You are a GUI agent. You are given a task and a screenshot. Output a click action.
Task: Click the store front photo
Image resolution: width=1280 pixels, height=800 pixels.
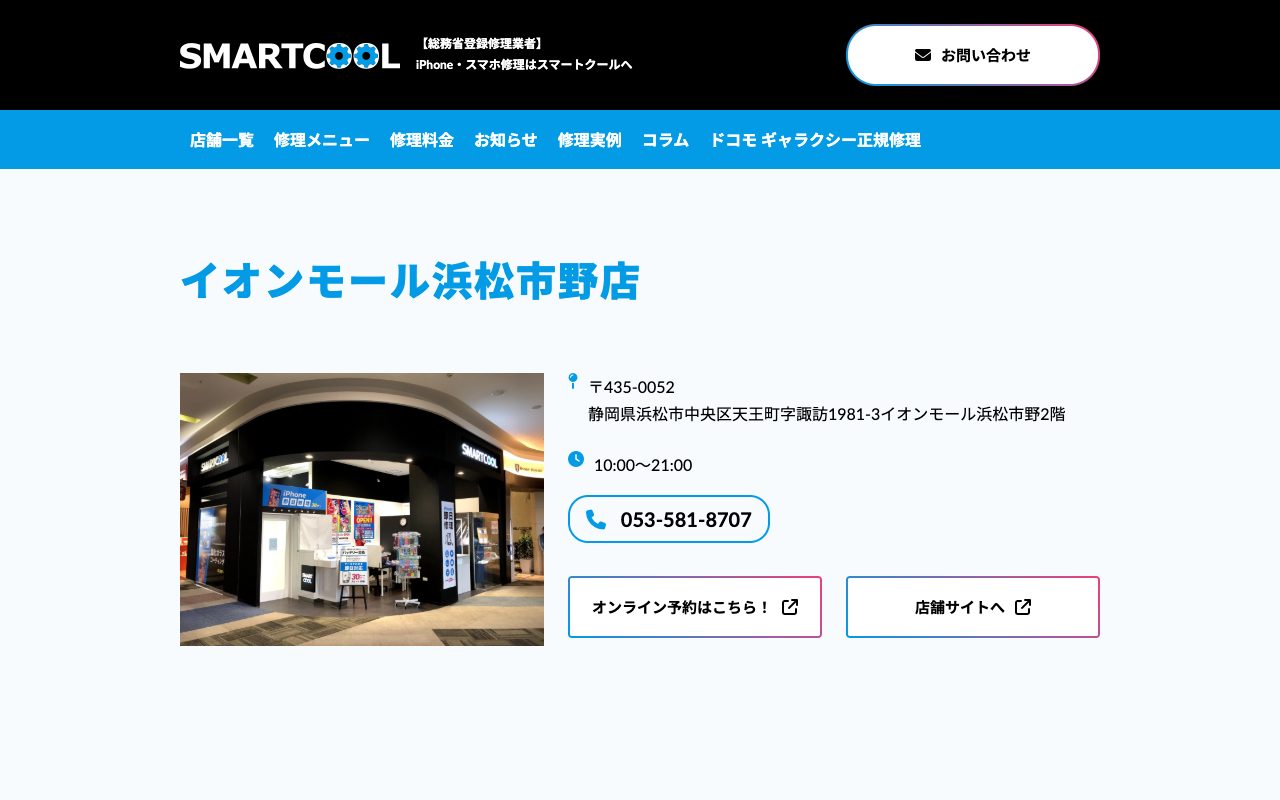(362, 509)
